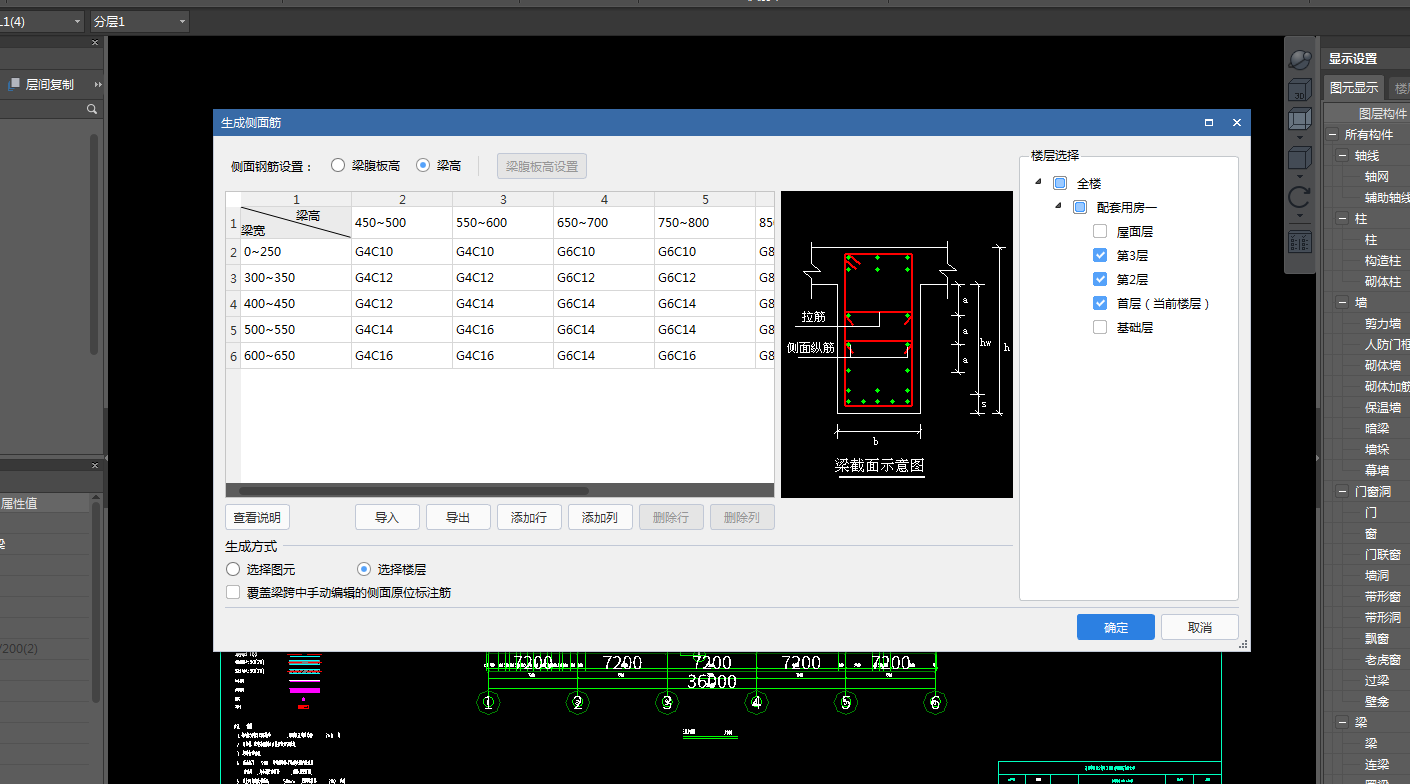1410x784 pixels.
Task: Open dropdown under solid cube icon
Action: pos(1300,175)
